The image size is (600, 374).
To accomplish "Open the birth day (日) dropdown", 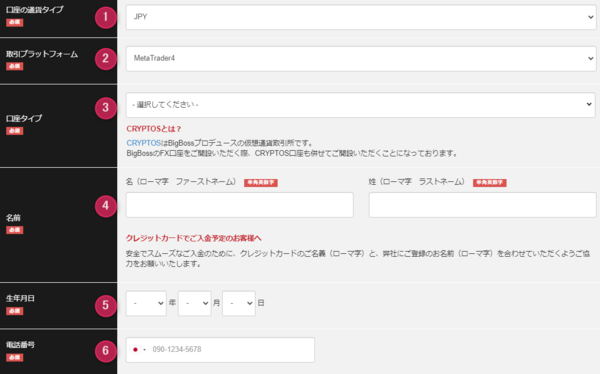I will tap(239, 303).
